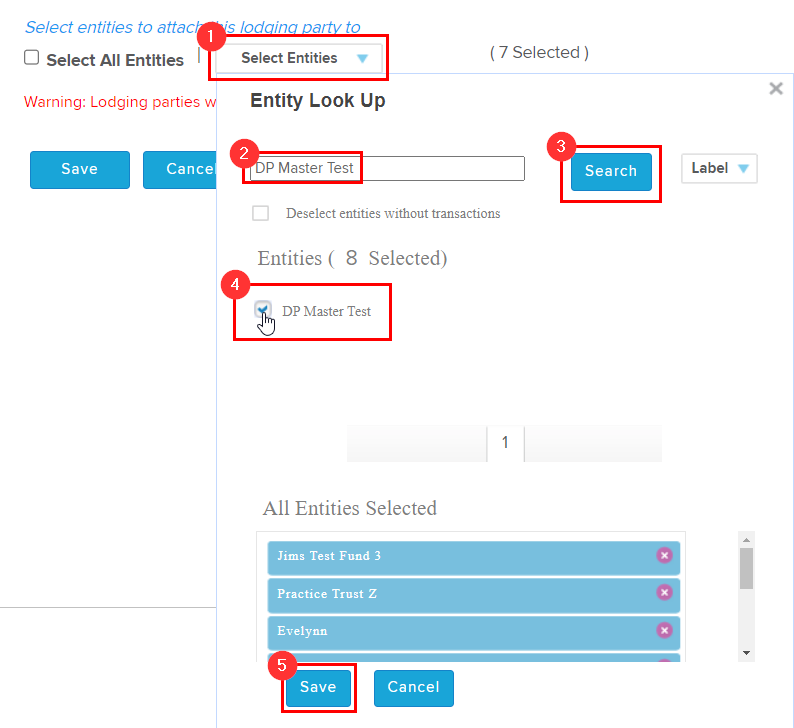Click the selected entities scrollbar thumb
The image size is (794, 728).
point(746,567)
